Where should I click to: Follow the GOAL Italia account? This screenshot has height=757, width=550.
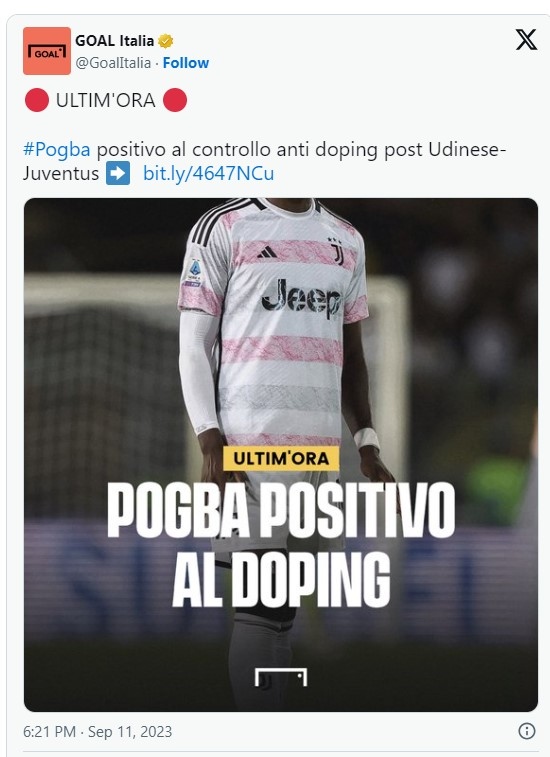(185, 63)
